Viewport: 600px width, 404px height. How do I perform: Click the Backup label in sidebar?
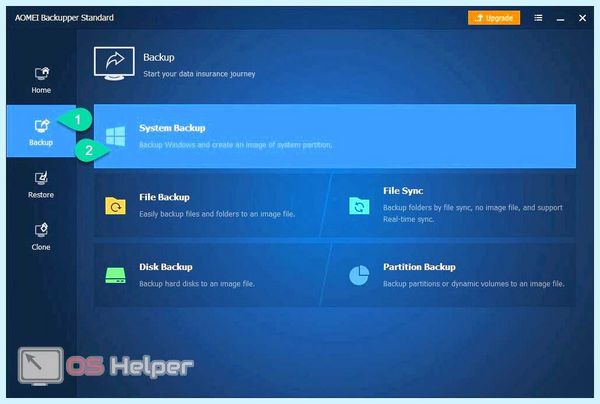tap(41, 142)
